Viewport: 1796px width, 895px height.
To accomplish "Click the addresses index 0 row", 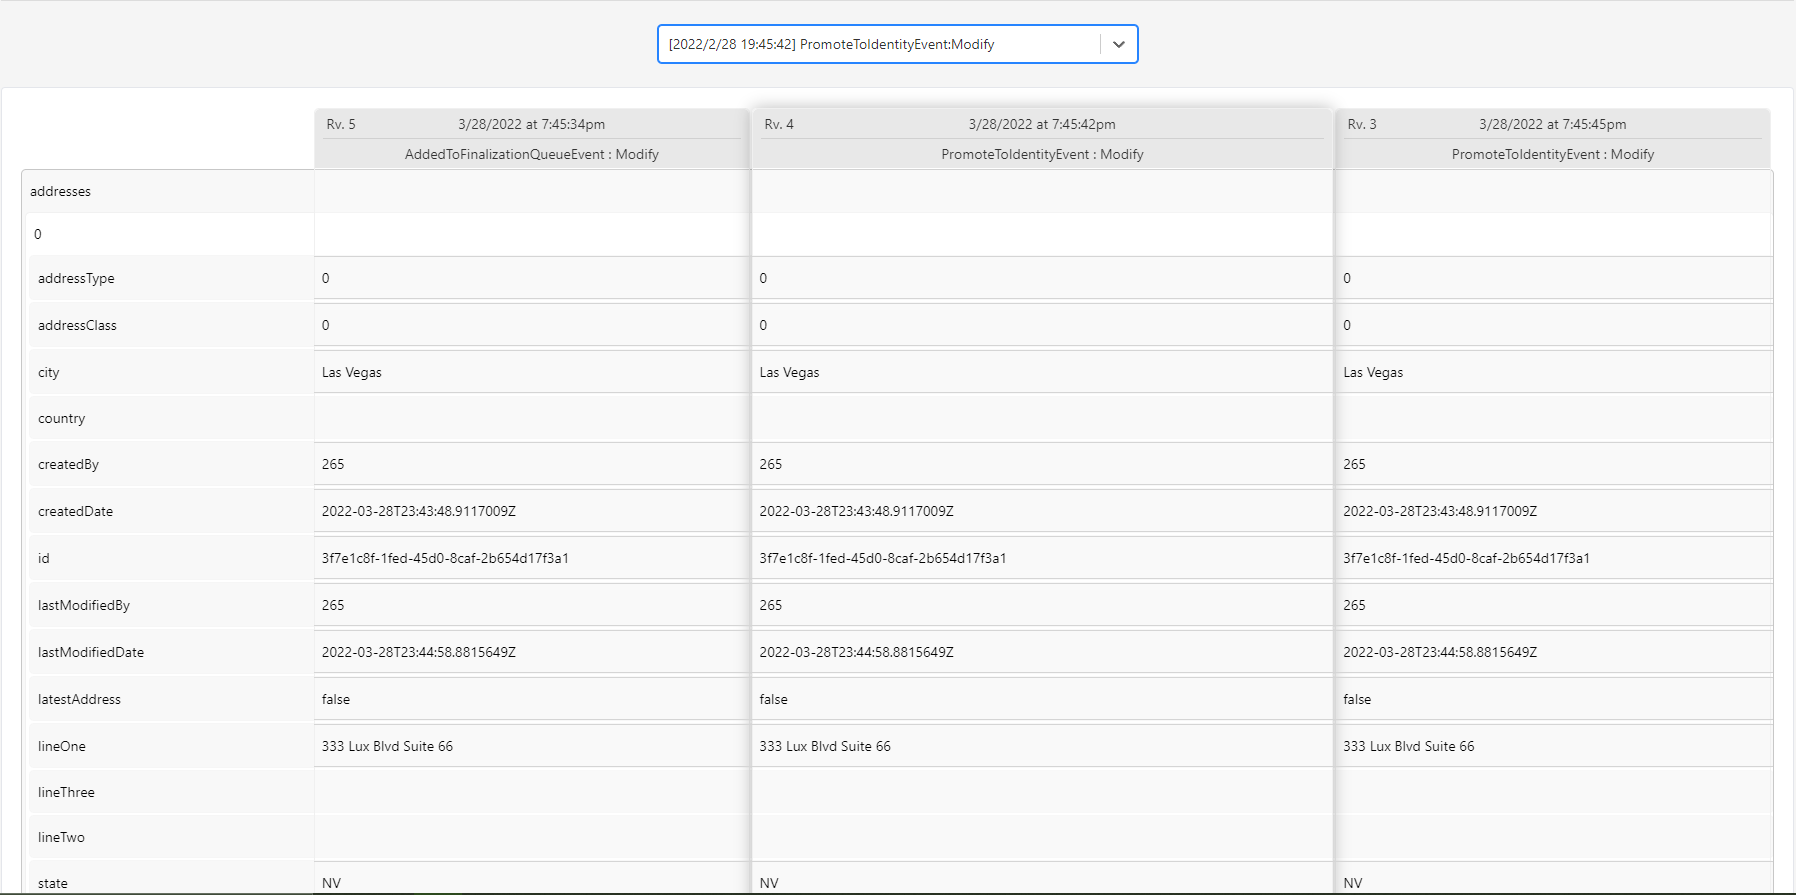I will [38, 234].
